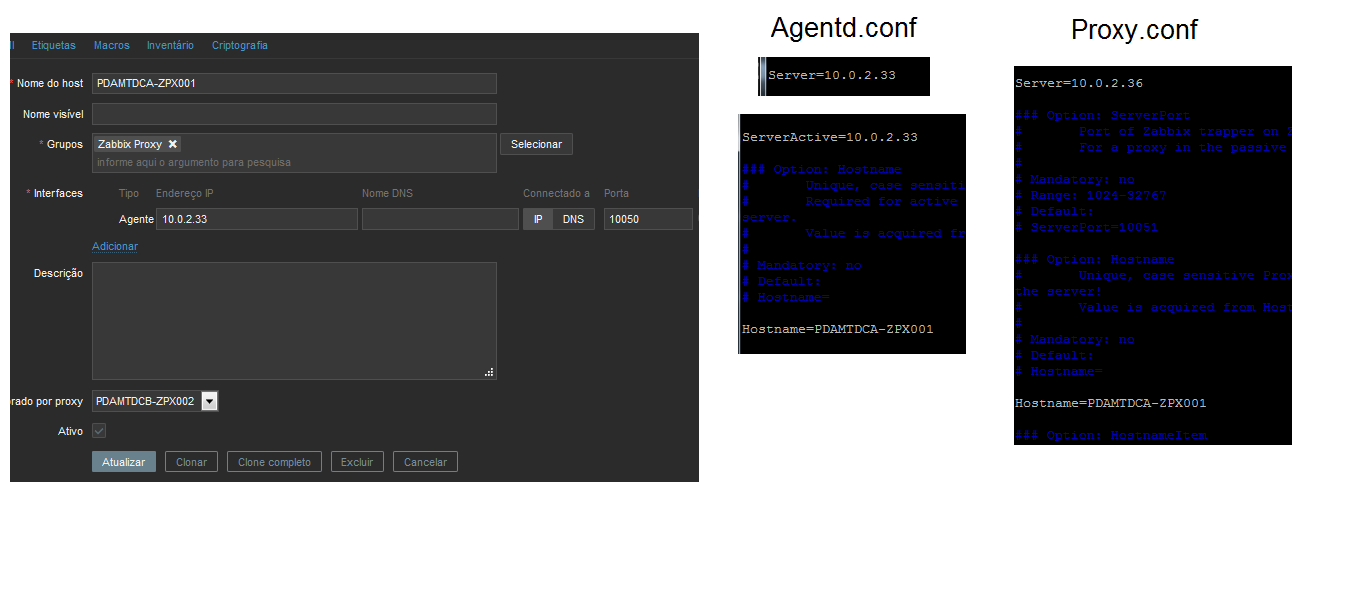Switch agent connection to DNS mode

click(573, 219)
